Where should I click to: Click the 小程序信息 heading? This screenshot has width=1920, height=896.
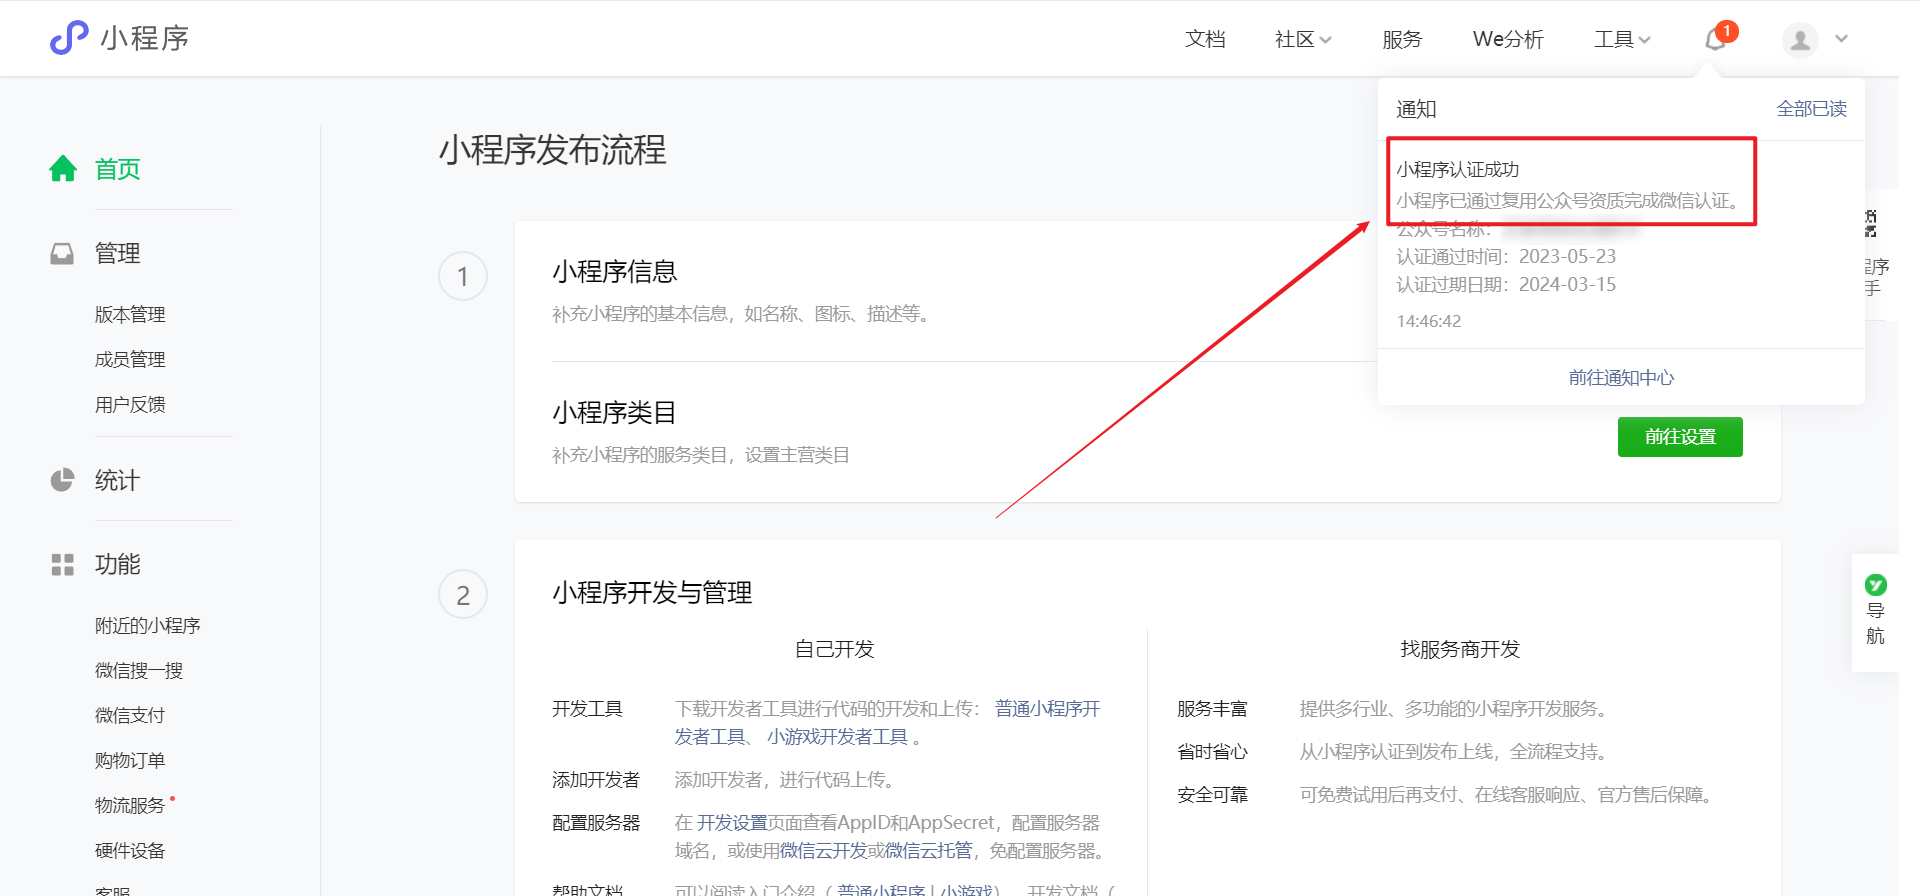coord(615,271)
